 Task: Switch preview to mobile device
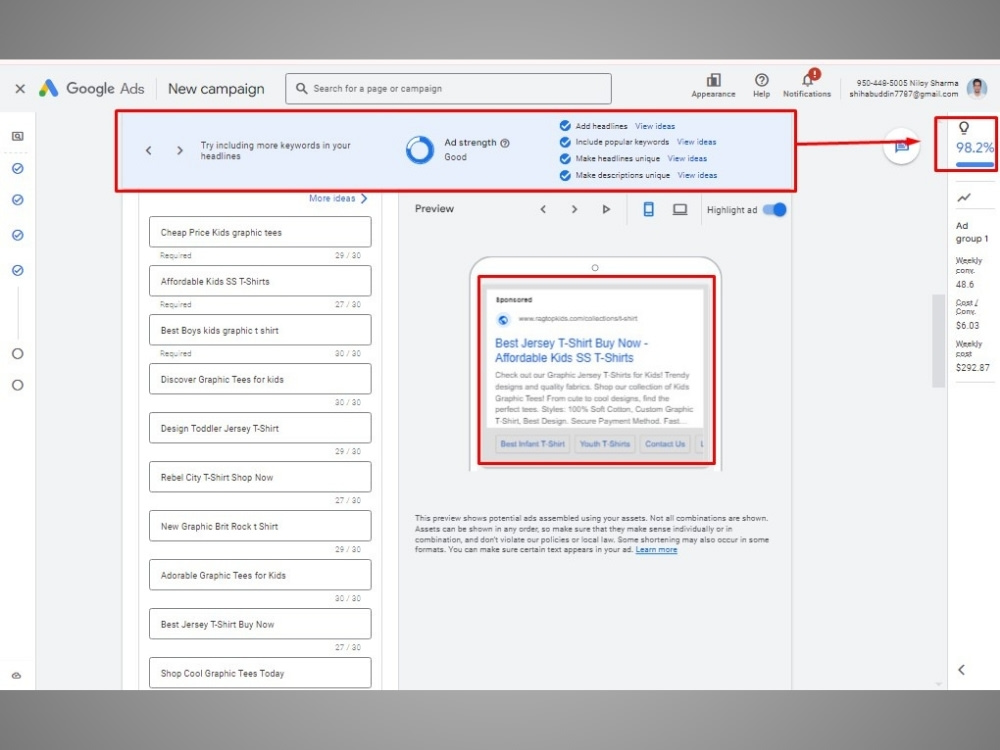(648, 209)
